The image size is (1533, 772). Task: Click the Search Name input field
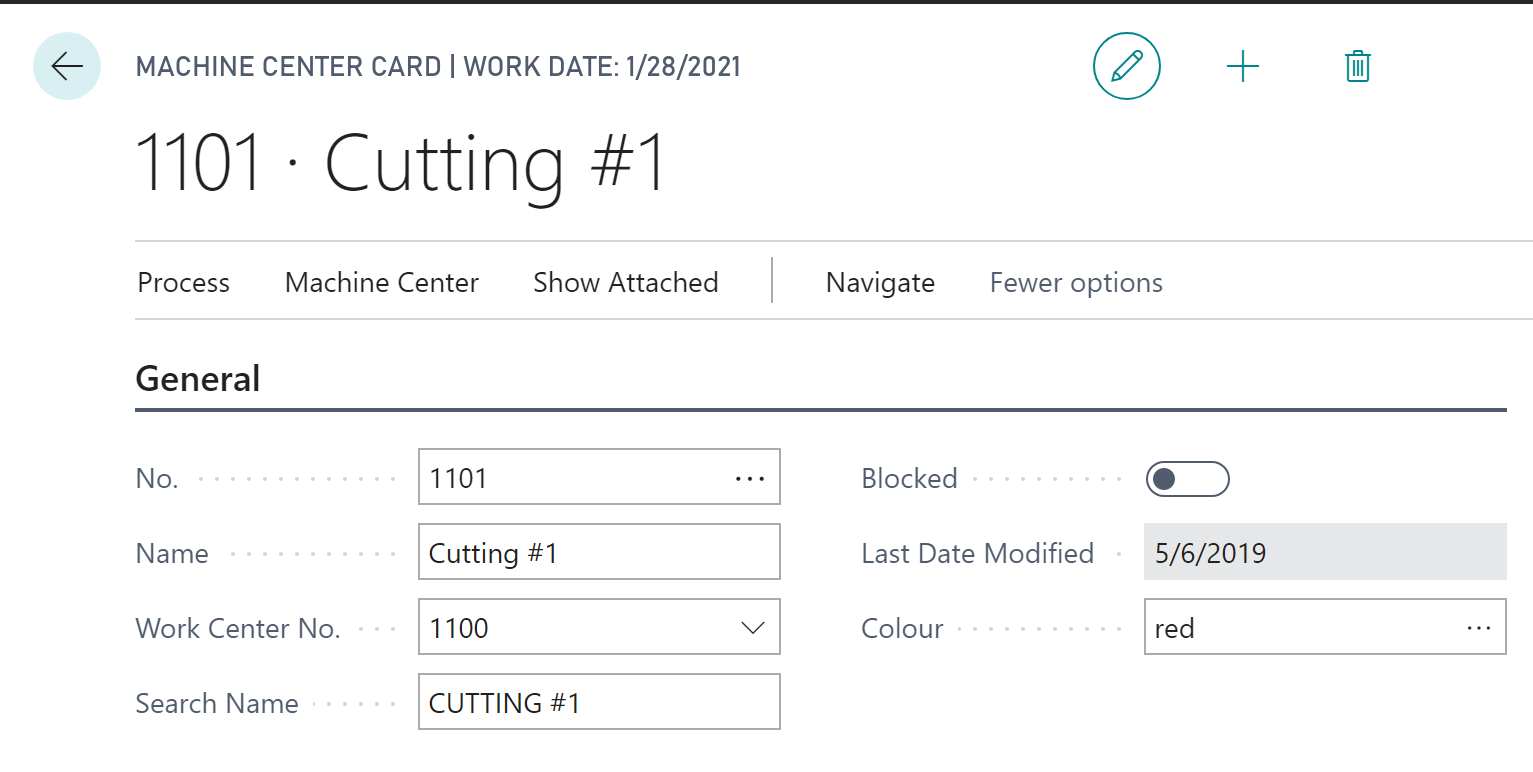(x=599, y=702)
